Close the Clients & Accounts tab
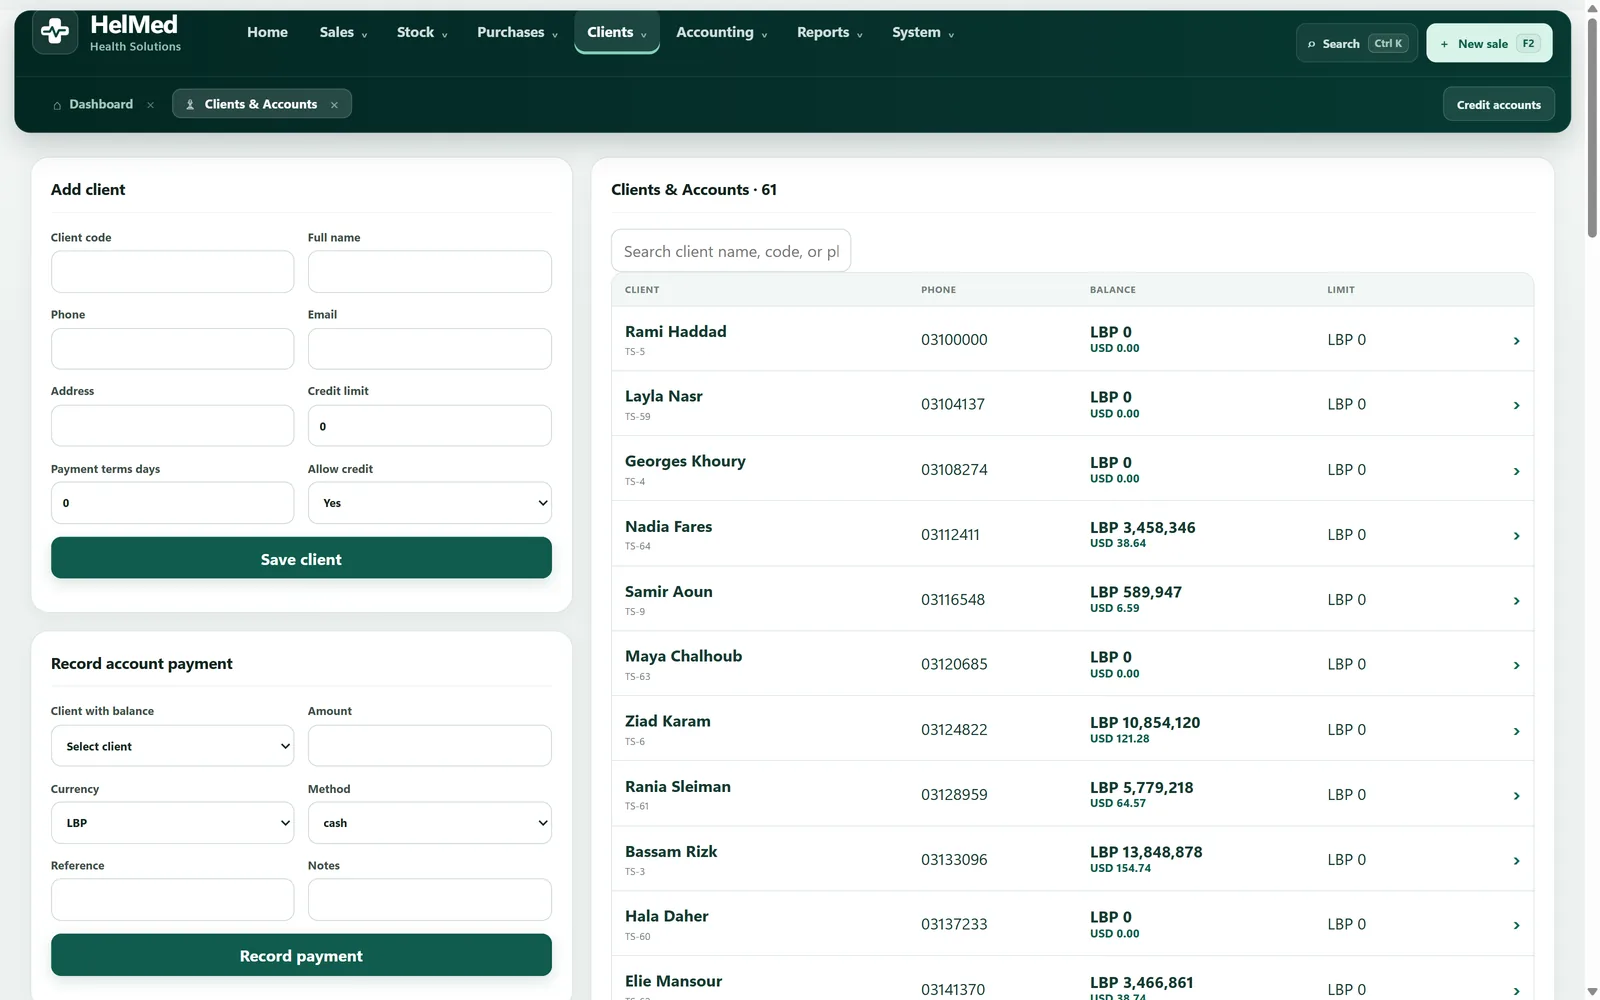Viewport: 1600px width, 1000px height. 334,105
